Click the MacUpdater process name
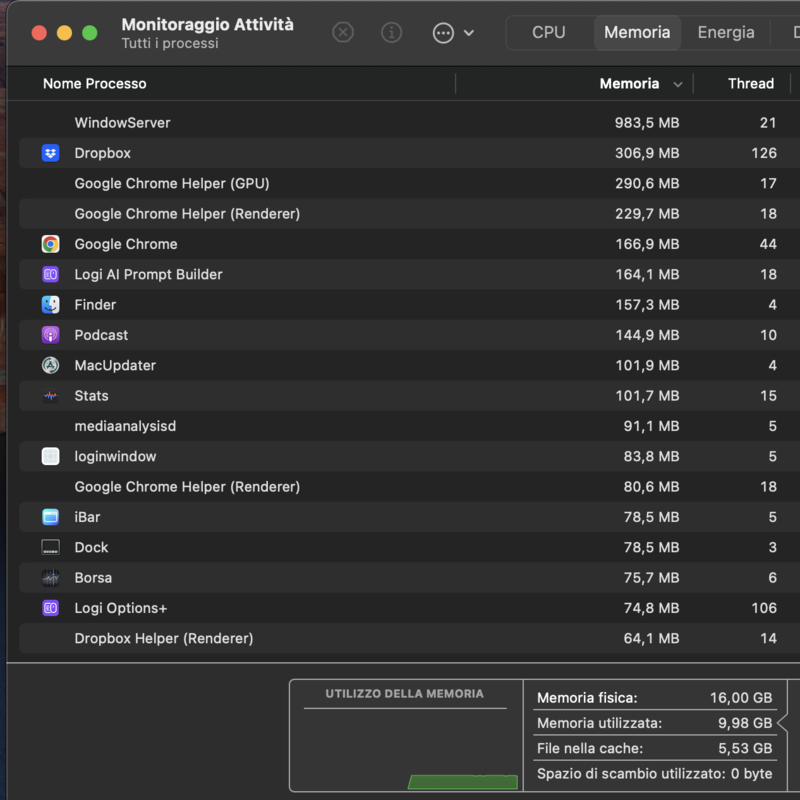 (115, 365)
